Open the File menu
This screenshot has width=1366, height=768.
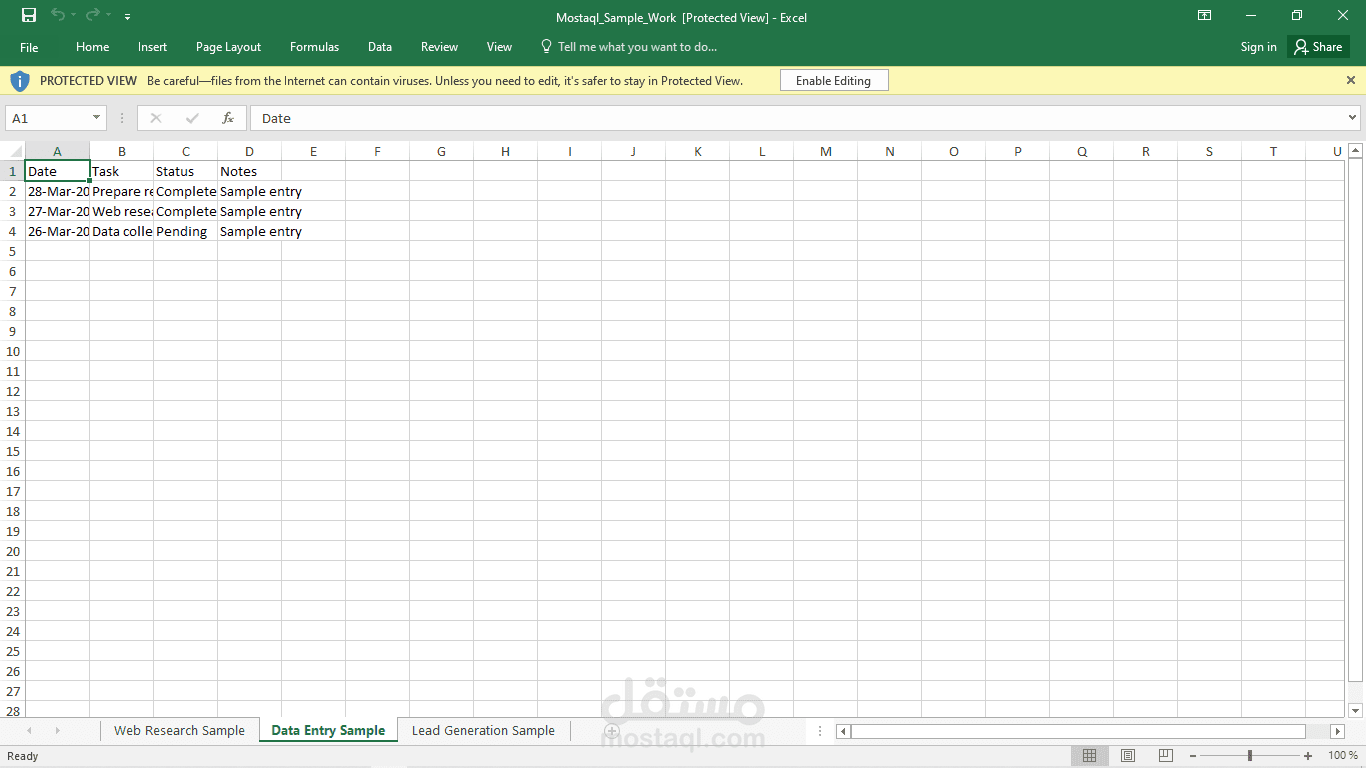(x=29, y=47)
